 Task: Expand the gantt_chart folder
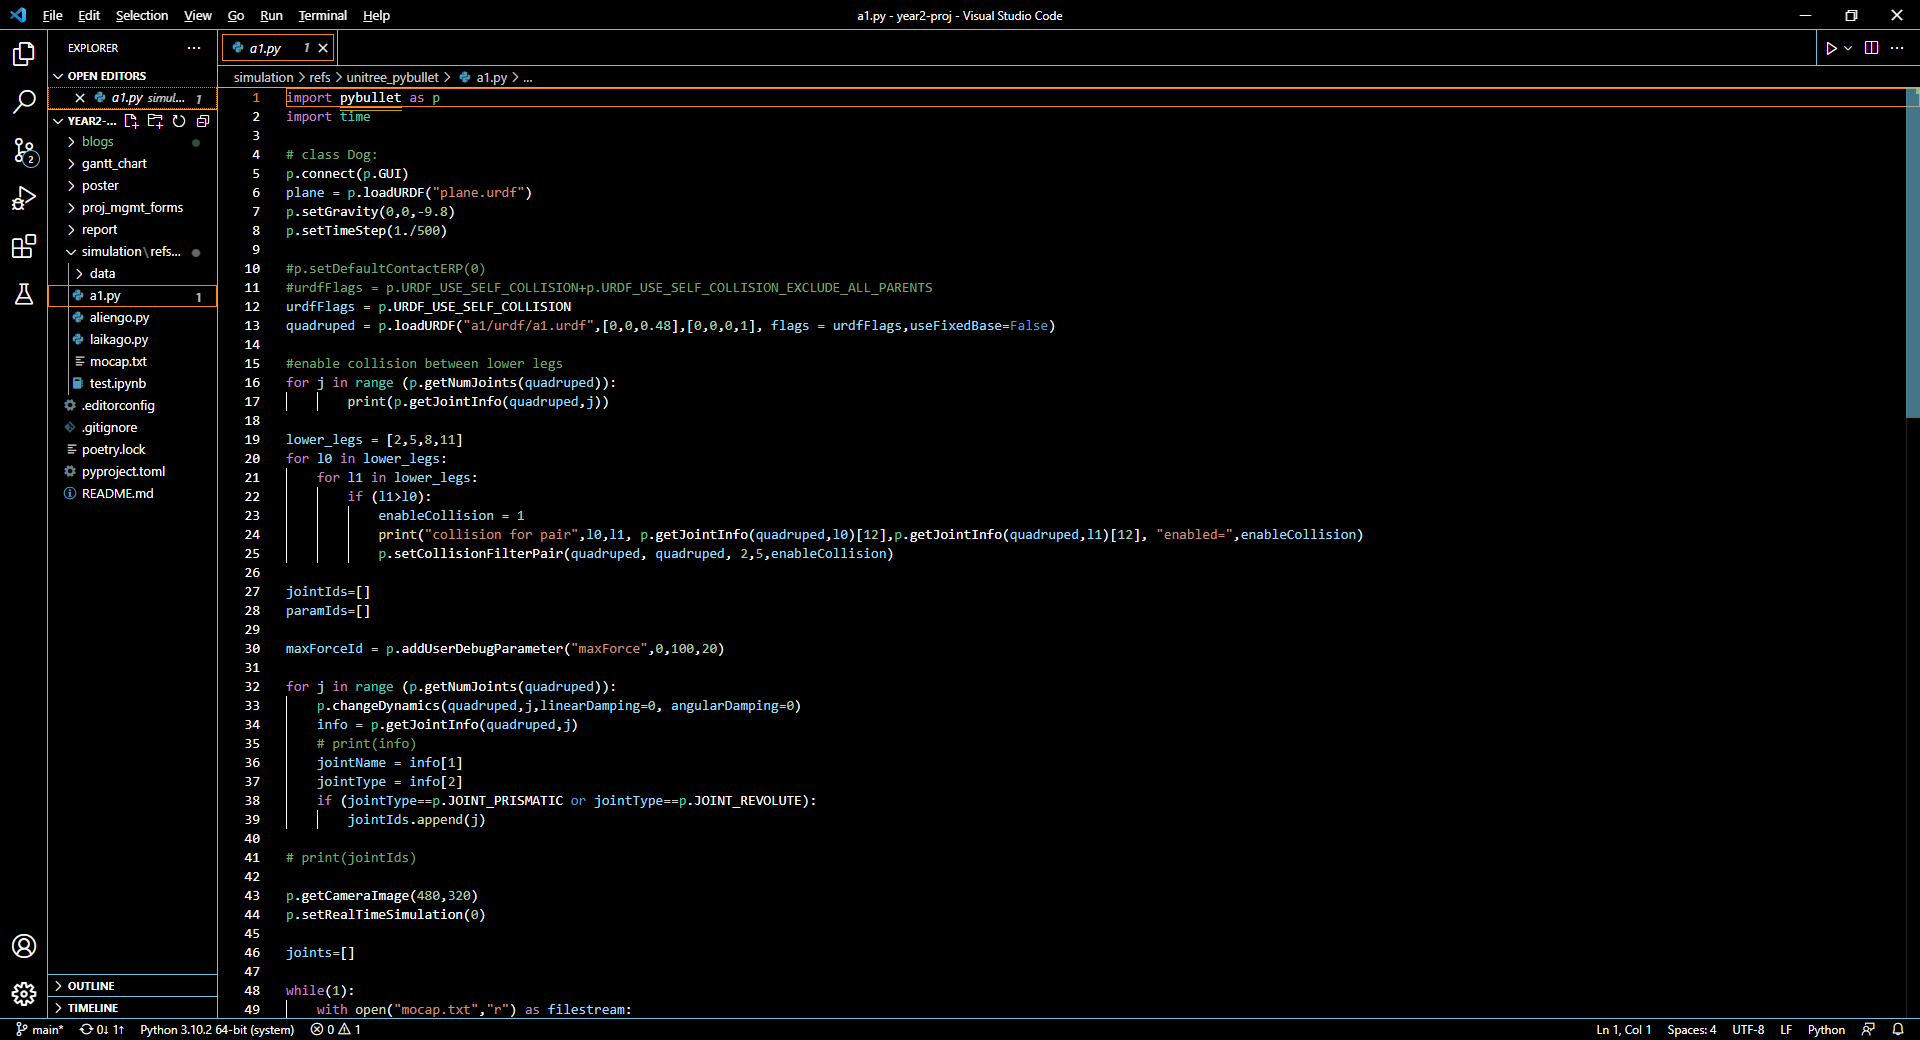click(x=132, y=164)
